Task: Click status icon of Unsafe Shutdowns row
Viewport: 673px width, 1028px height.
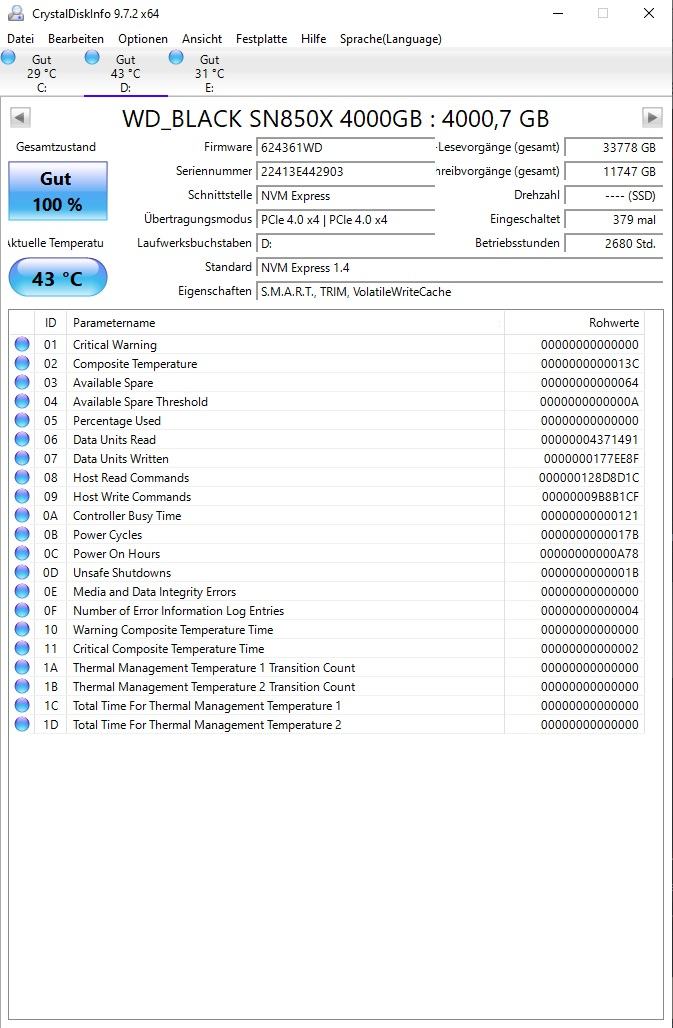Action: [x=22, y=572]
